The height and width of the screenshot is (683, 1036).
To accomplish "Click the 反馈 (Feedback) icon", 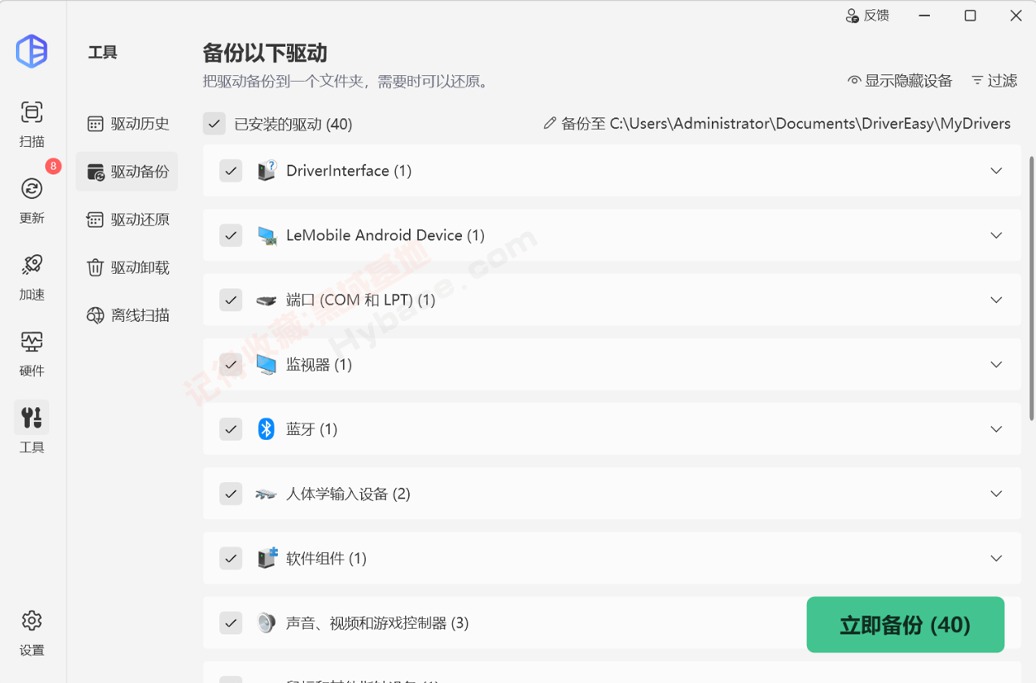I will coord(868,16).
